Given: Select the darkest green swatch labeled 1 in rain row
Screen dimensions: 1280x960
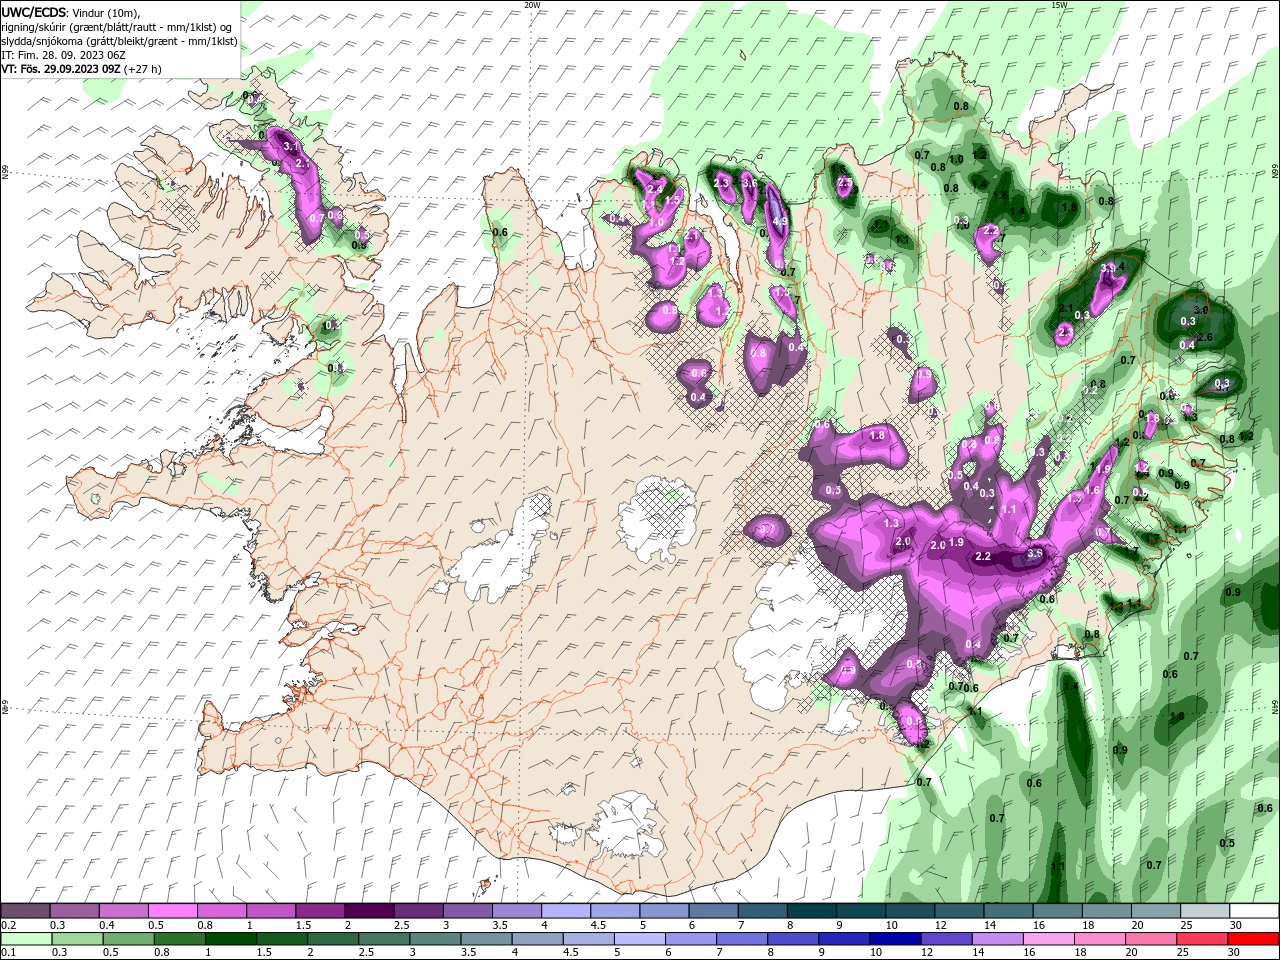Looking at the screenshot, I should point(230,939).
